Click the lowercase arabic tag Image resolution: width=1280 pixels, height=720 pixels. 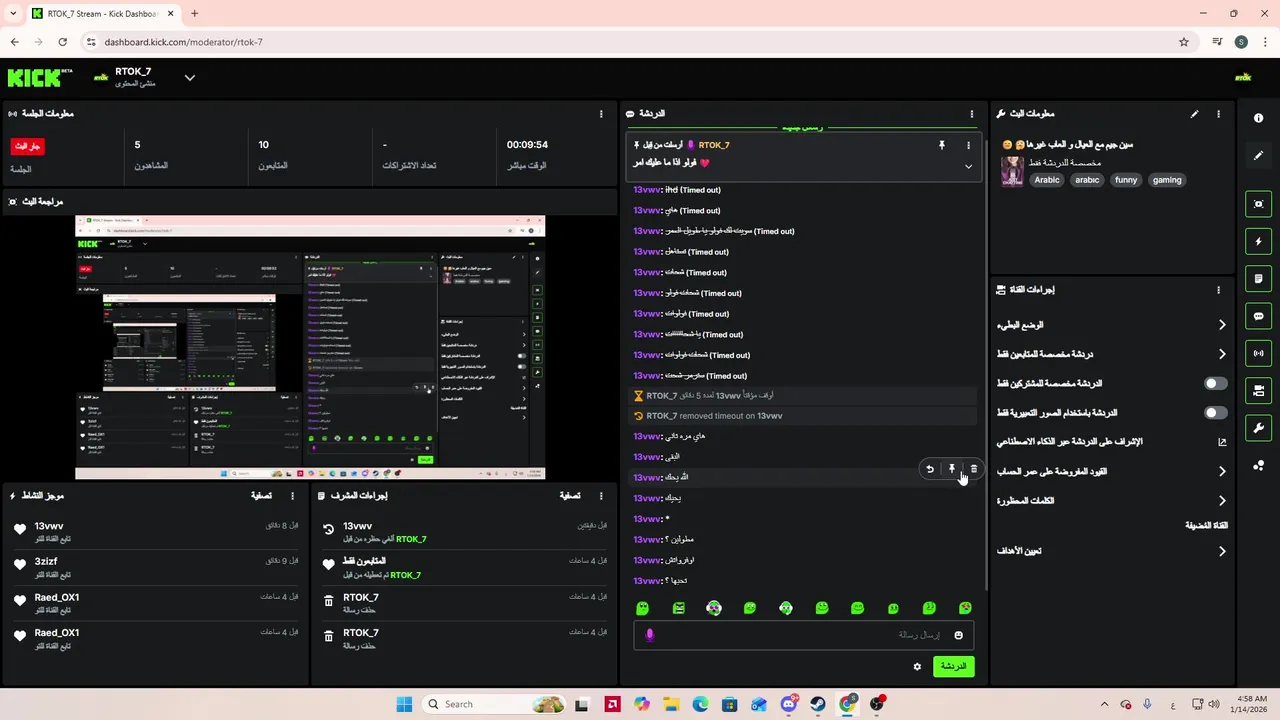1087,180
